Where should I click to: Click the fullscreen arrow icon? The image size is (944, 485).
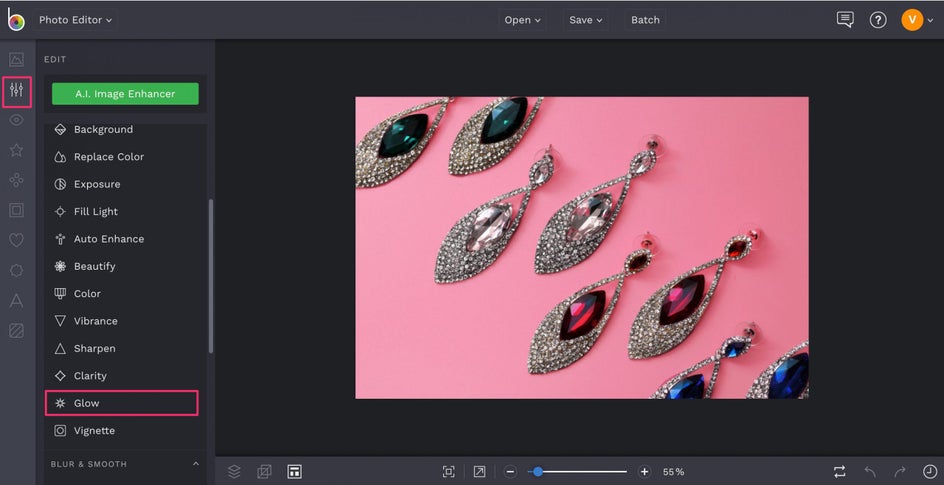coord(479,472)
